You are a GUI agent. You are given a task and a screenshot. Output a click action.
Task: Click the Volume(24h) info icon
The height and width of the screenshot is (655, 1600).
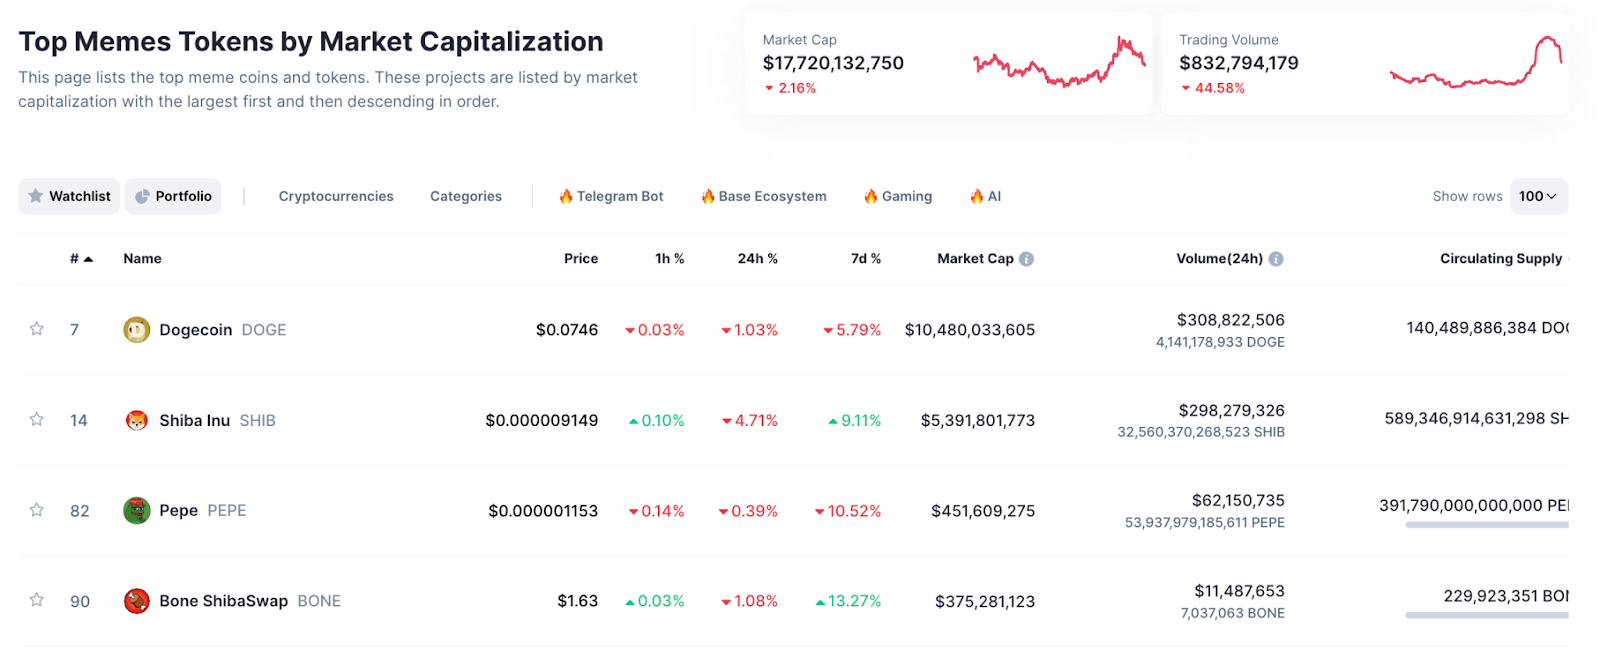(x=1276, y=259)
